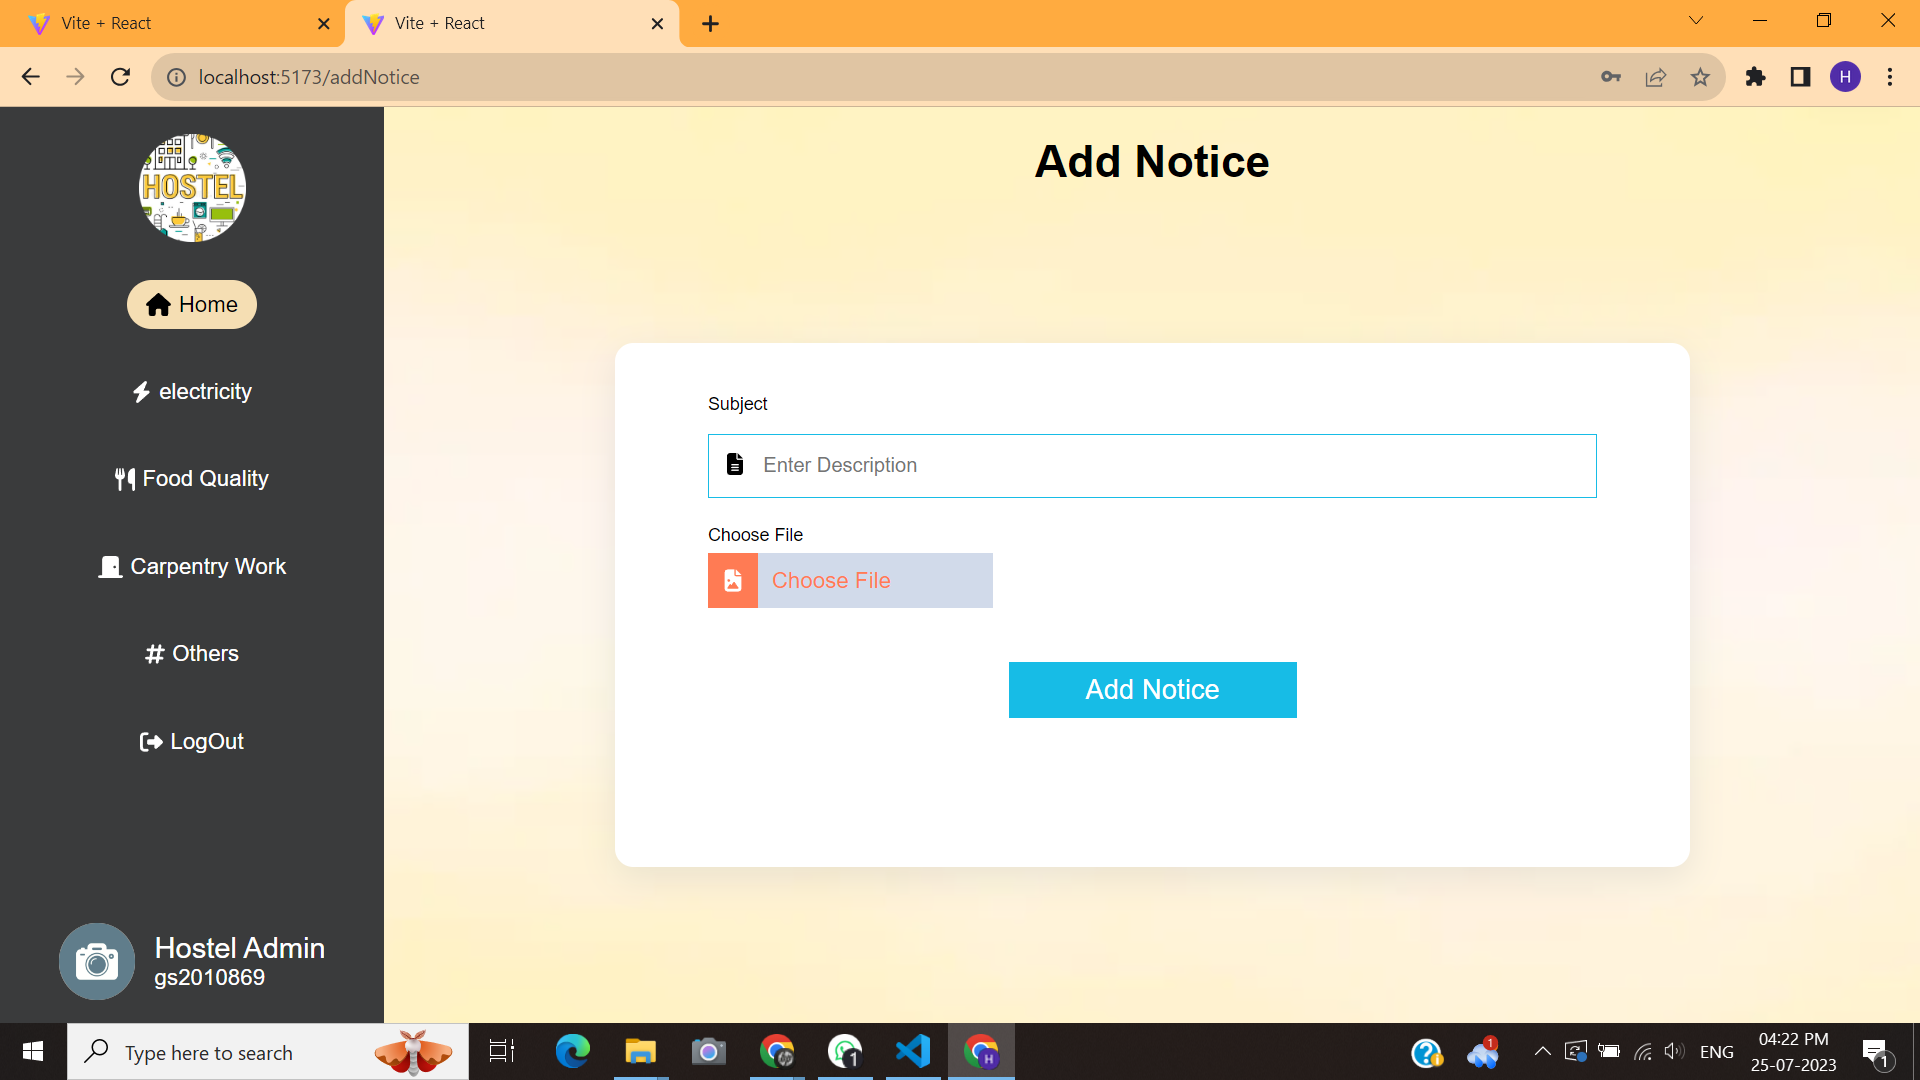Open the Others section in sidebar
This screenshot has height=1080, width=1920.
(x=191, y=653)
